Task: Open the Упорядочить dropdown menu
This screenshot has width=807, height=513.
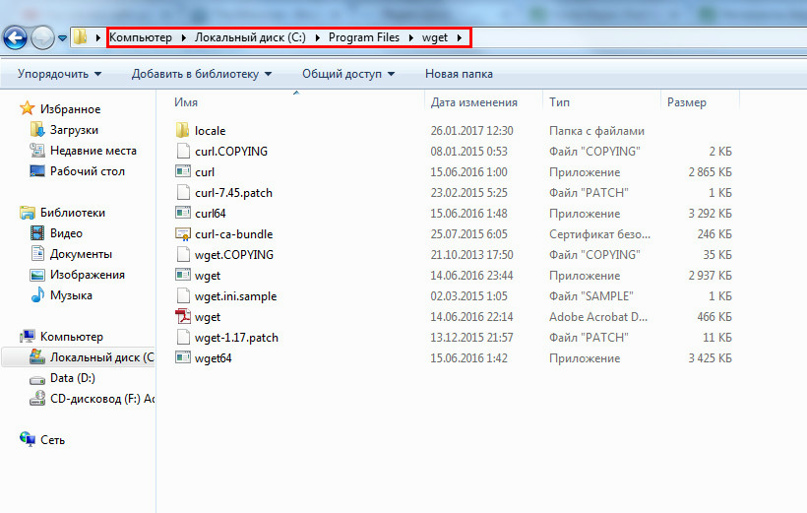Action: pyautogui.click(x=59, y=74)
